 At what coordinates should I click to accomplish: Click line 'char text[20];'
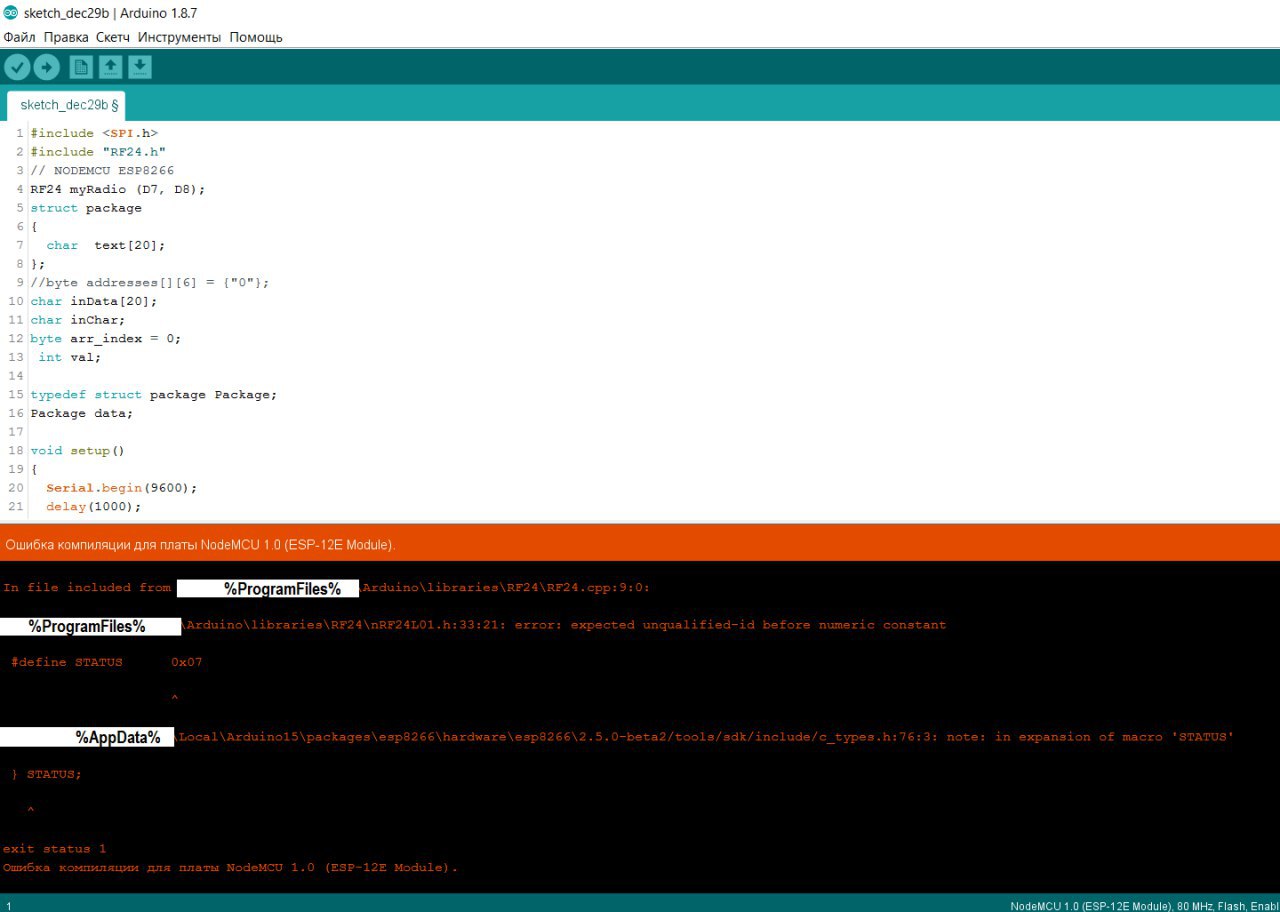[106, 245]
